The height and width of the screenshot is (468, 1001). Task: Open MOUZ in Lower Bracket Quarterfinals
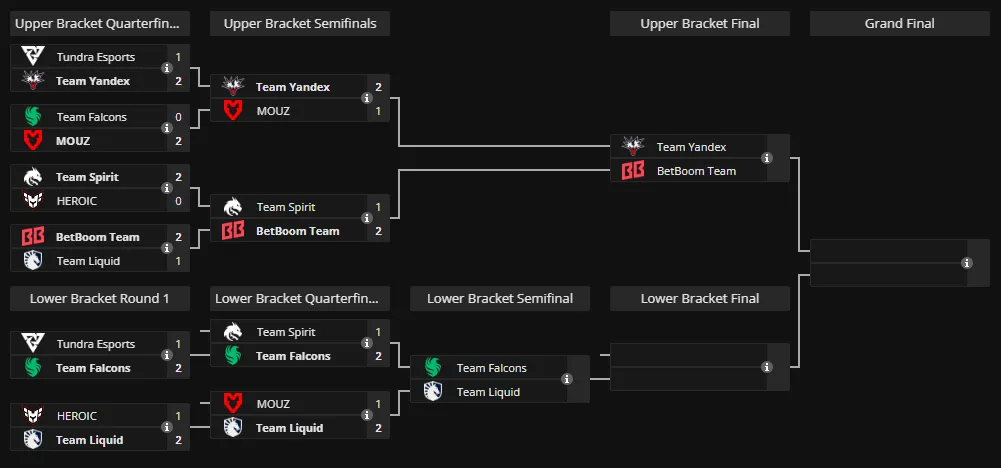pyautogui.click(x=273, y=404)
